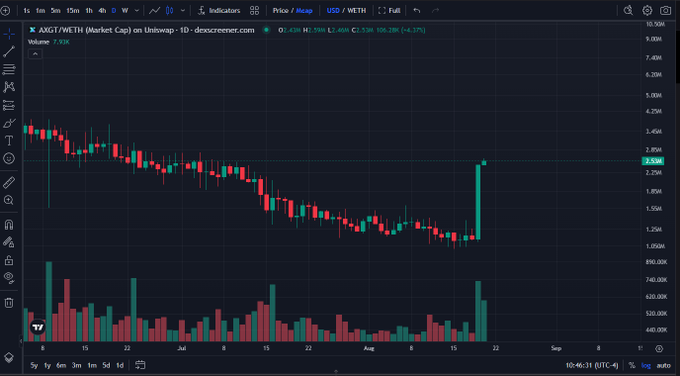
Task: Click the 2.53M current price label
Action: pyautogui.click(x=653, y=161)
